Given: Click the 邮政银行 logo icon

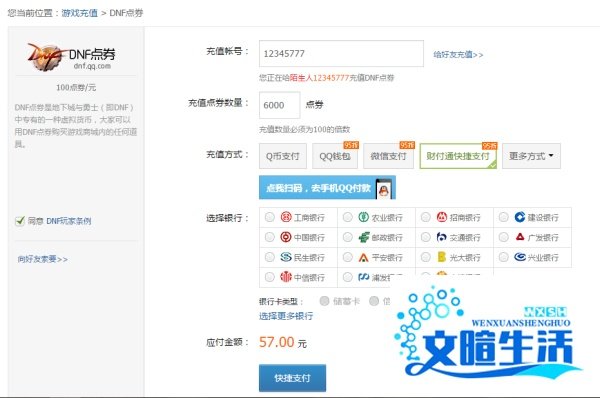Looking at the screenshot, I should pyautogui.click(x=364, y=237).
